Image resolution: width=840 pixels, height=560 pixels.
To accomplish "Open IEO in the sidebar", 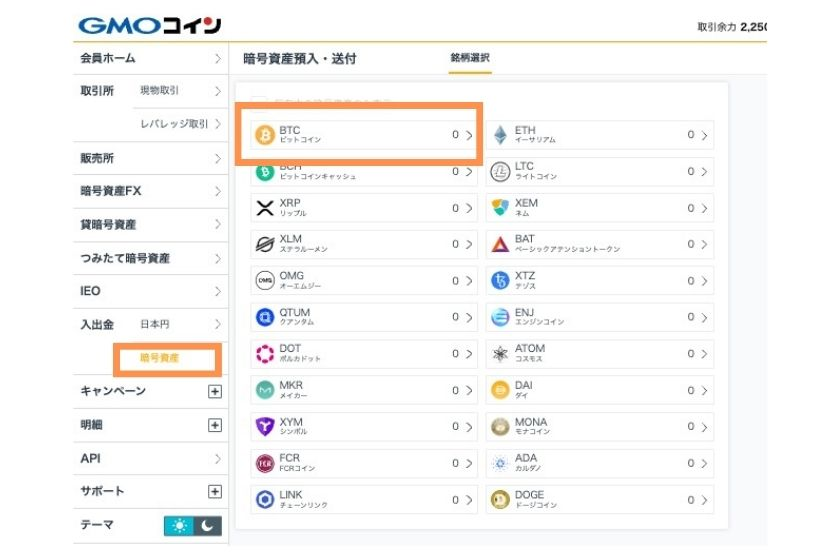I will [151, 291].
